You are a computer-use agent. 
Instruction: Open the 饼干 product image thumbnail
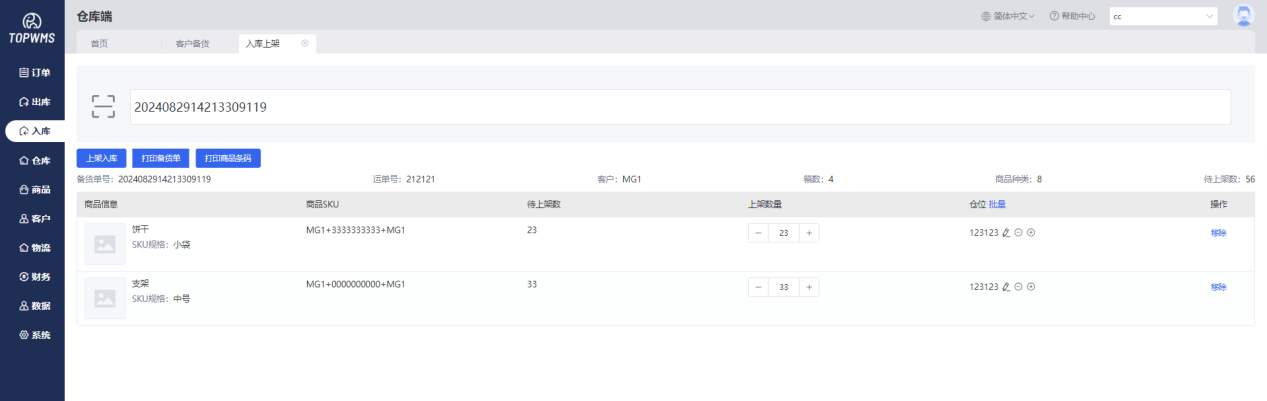[x=105, y=244]
